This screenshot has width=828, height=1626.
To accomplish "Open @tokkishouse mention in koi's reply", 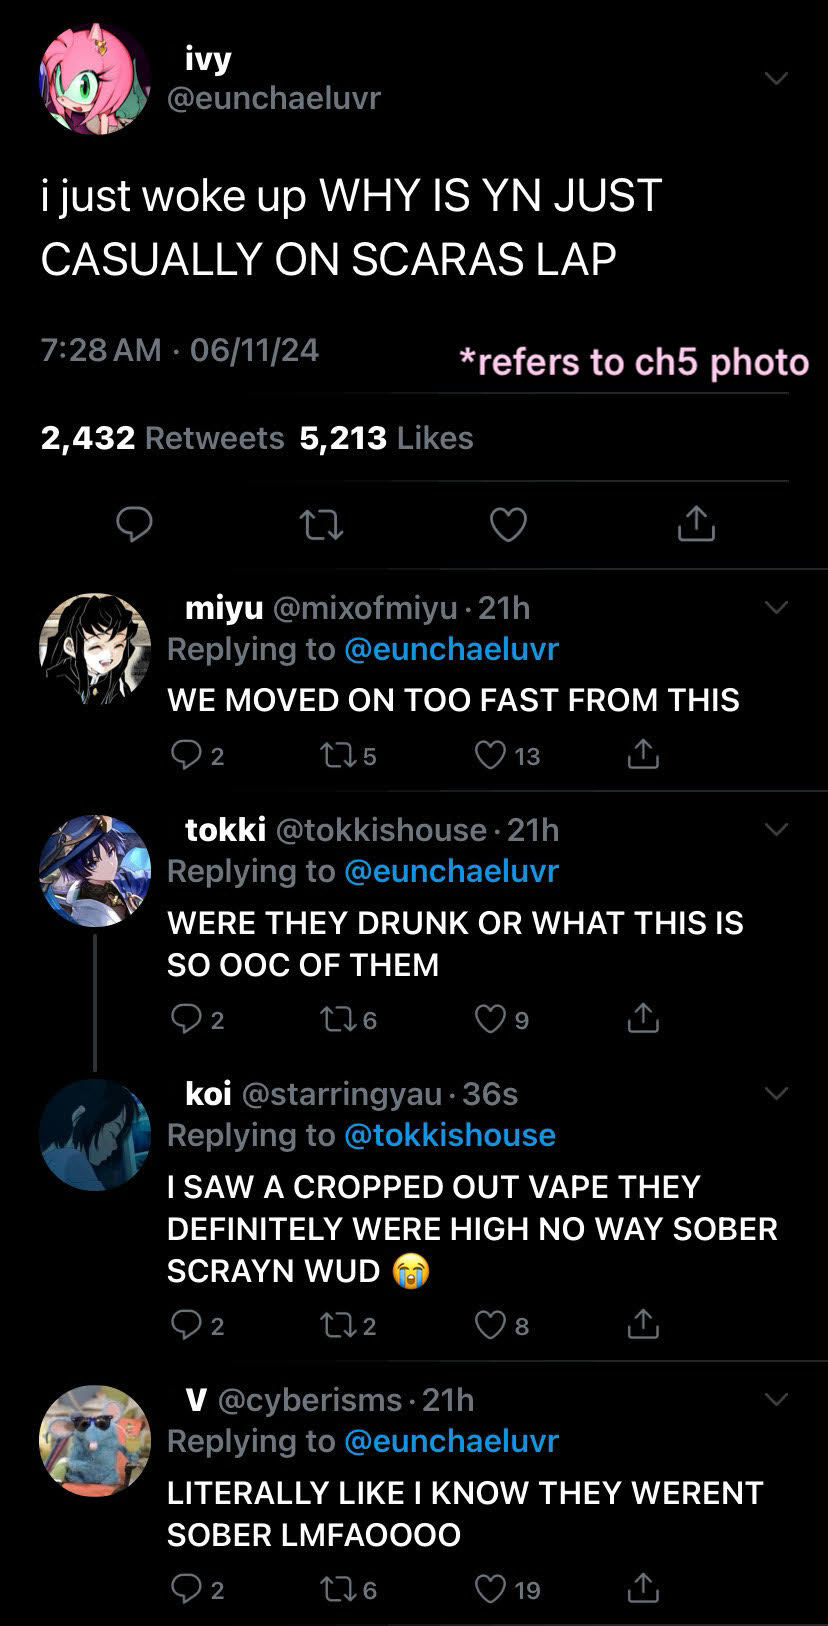I will pyautogui.click(x=449, y=1135).
